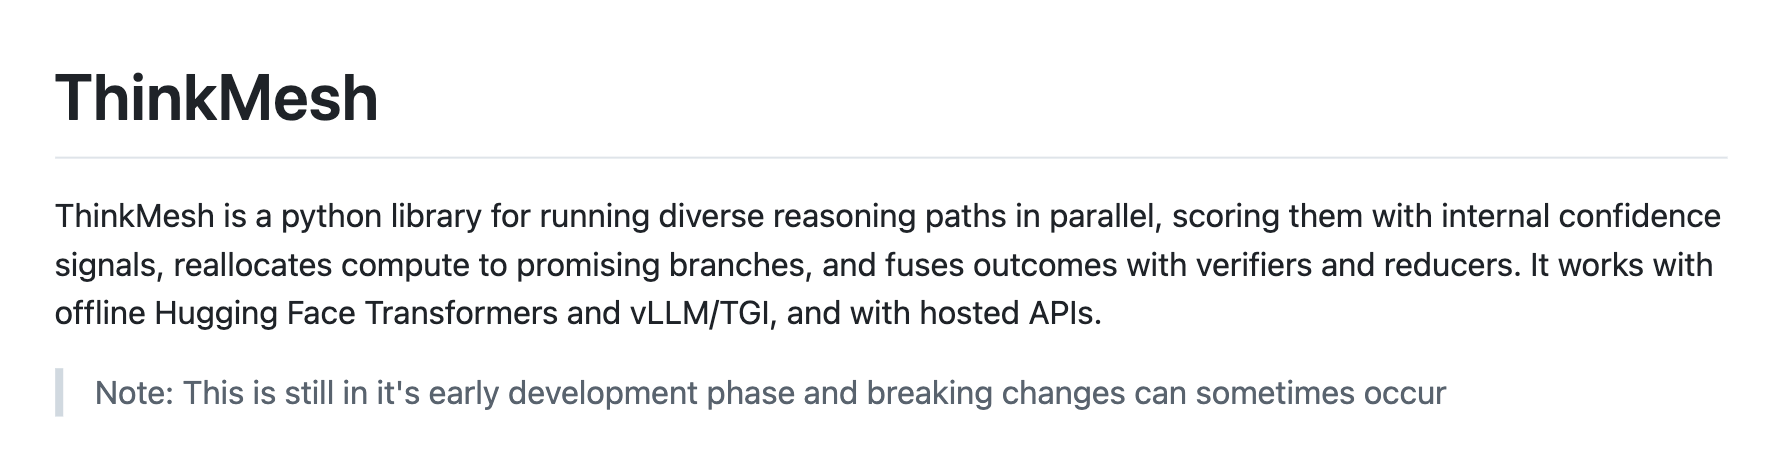Click the words 'internal confidence'
This screenshot has width=1783, height=467.
pos(1581,216)
